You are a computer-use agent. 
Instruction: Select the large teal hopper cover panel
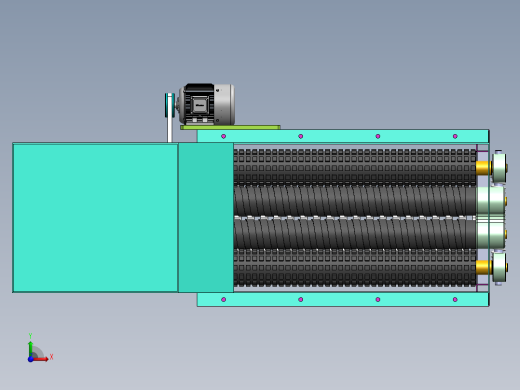95,218
